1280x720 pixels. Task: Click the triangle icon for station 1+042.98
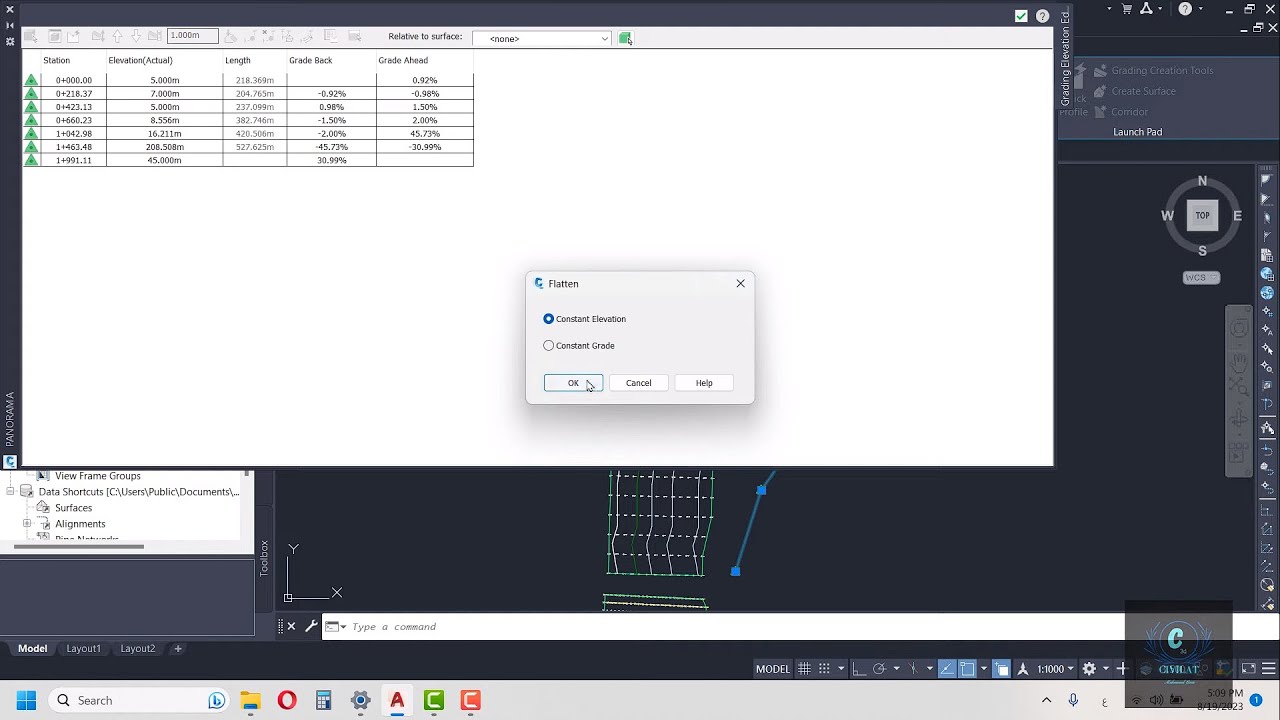pos(31,133)
